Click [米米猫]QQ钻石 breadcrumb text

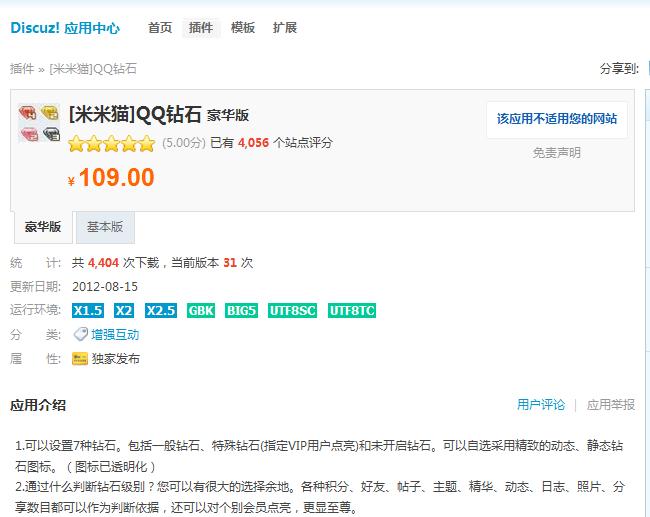point(93,68)
